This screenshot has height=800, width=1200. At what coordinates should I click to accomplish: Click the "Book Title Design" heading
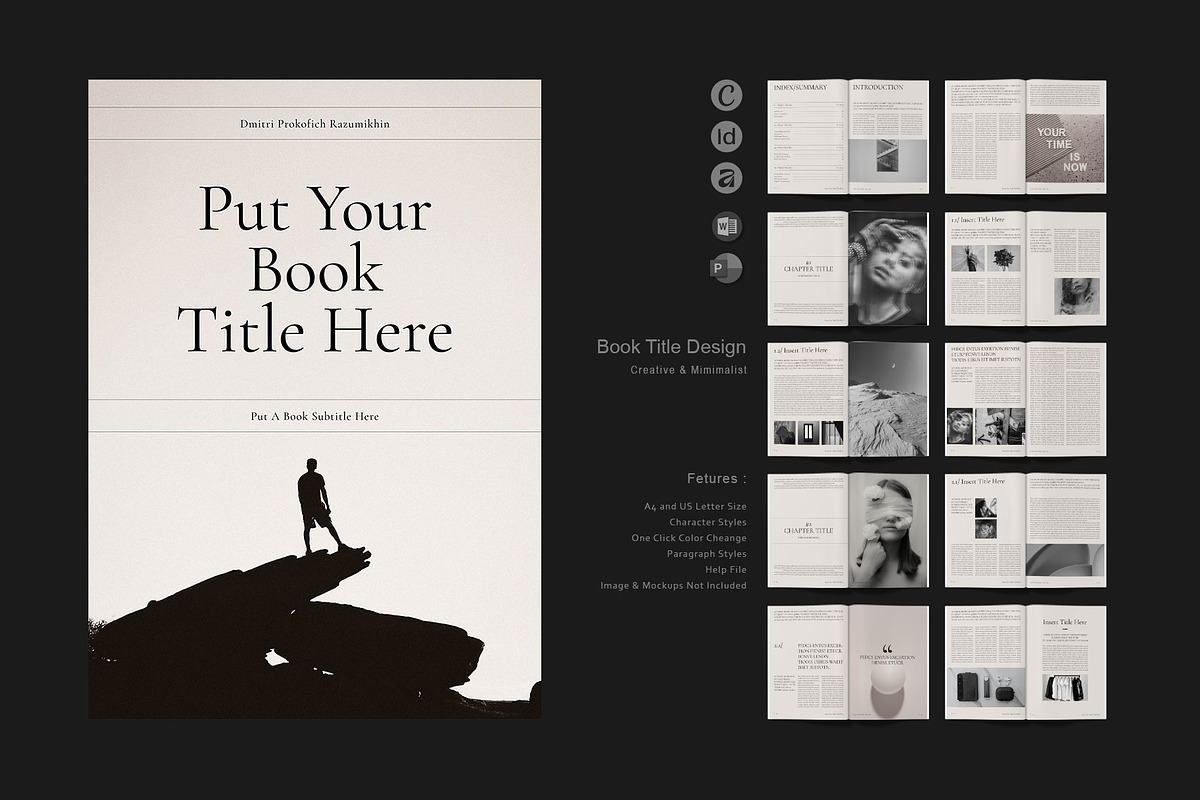point(671,348)
